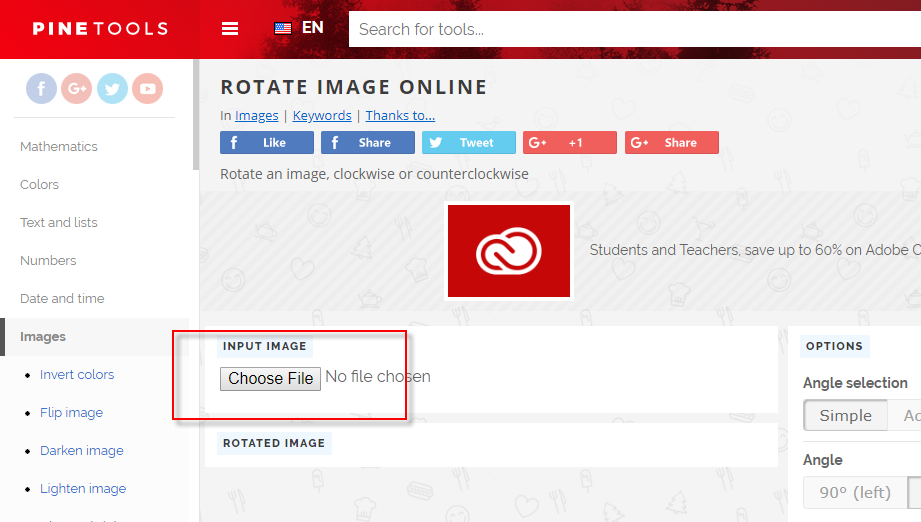Open the hamburger menu icon
The width and height of the screenshot is (921, 522).
[230, 28]
